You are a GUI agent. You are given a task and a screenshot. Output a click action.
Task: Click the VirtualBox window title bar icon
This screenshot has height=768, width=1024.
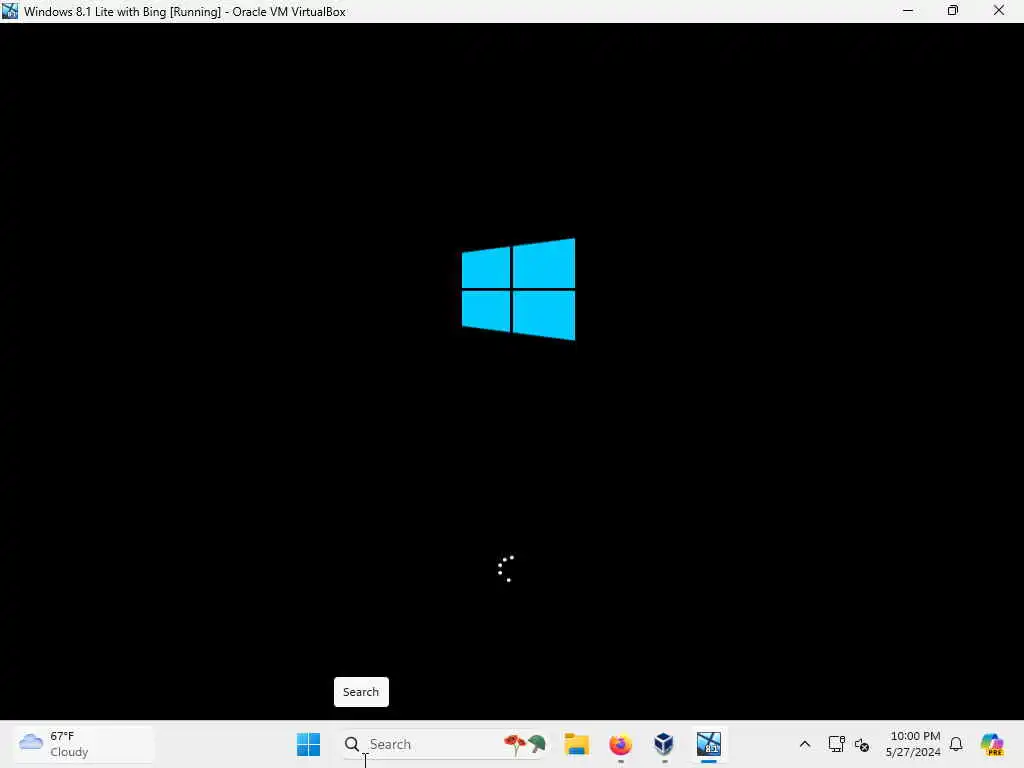[x=10, y=11]
